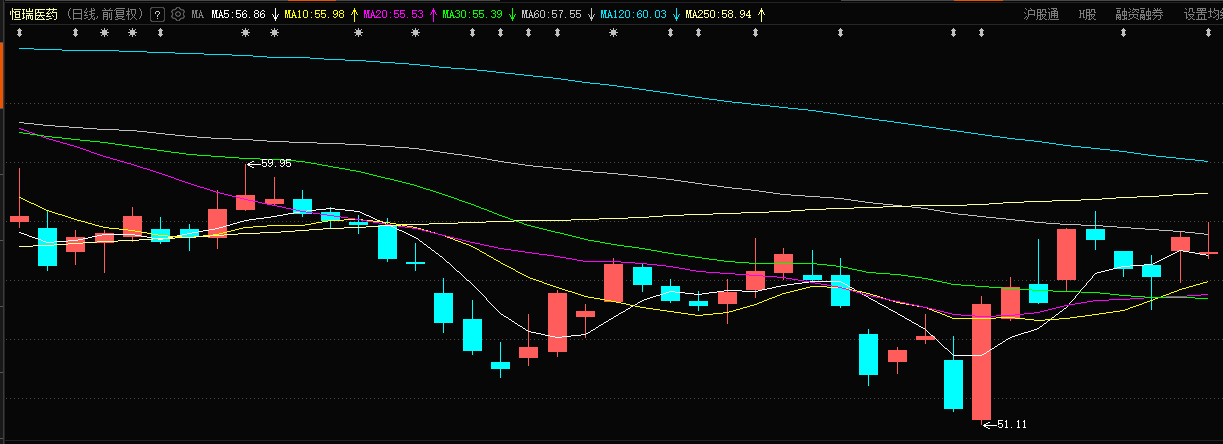The height and width of the screenshot is (444, 1223).
Task: Open the 设置均线 moving average settings
Action: 1202,14
